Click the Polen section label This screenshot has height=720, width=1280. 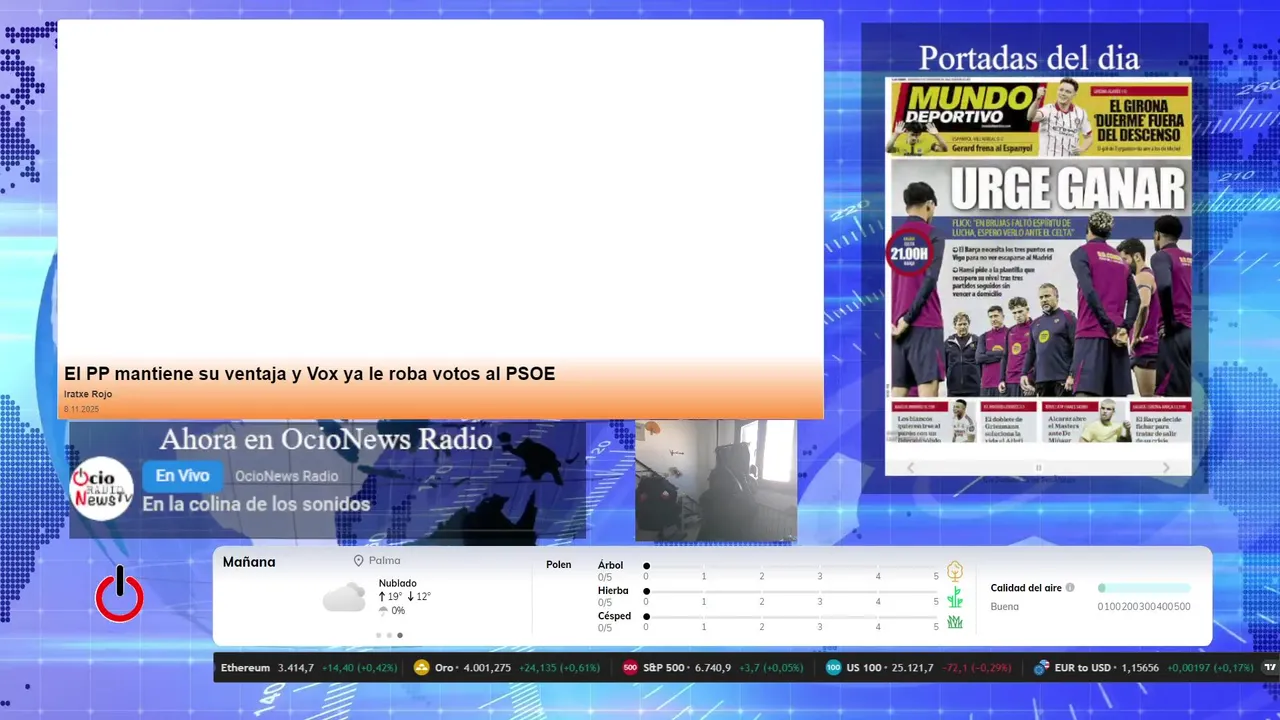[559, 565]
